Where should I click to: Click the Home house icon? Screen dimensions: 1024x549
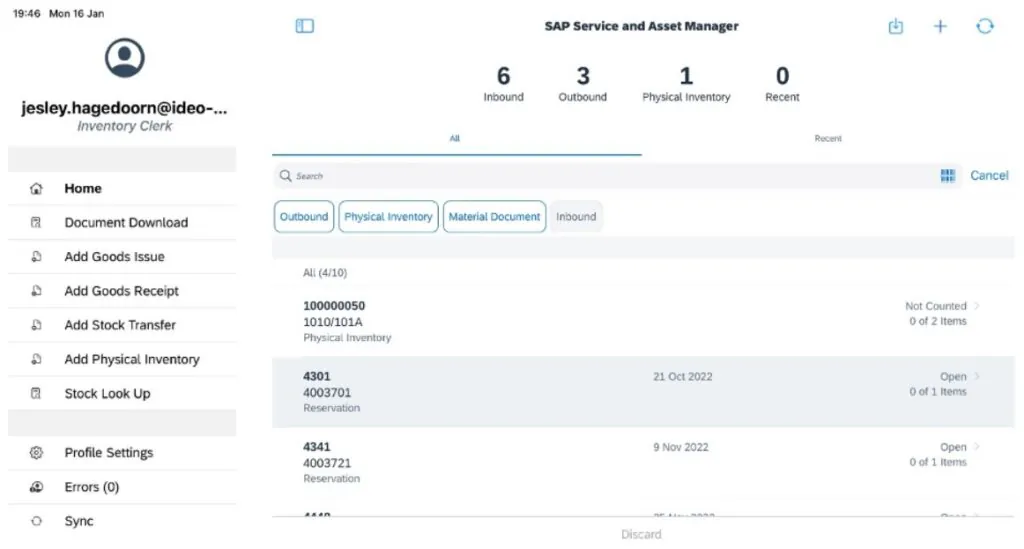[x=36, y=189]
